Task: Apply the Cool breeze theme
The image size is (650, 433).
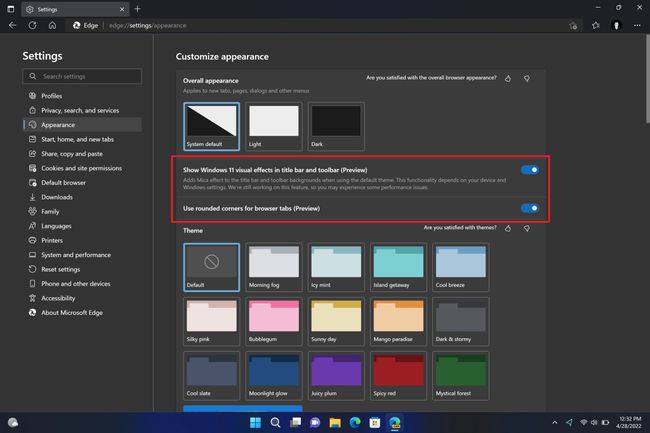Action: pyautogui.click(x=461, y=267)
